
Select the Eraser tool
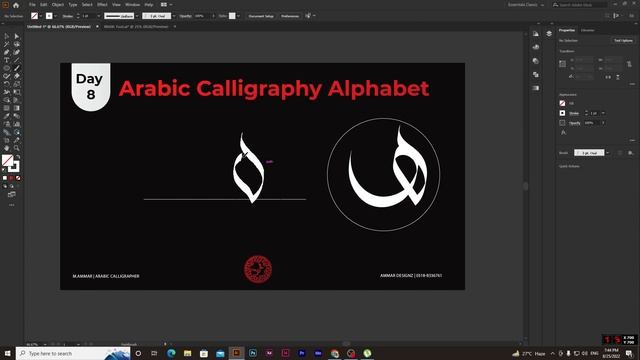coord(17,76)
